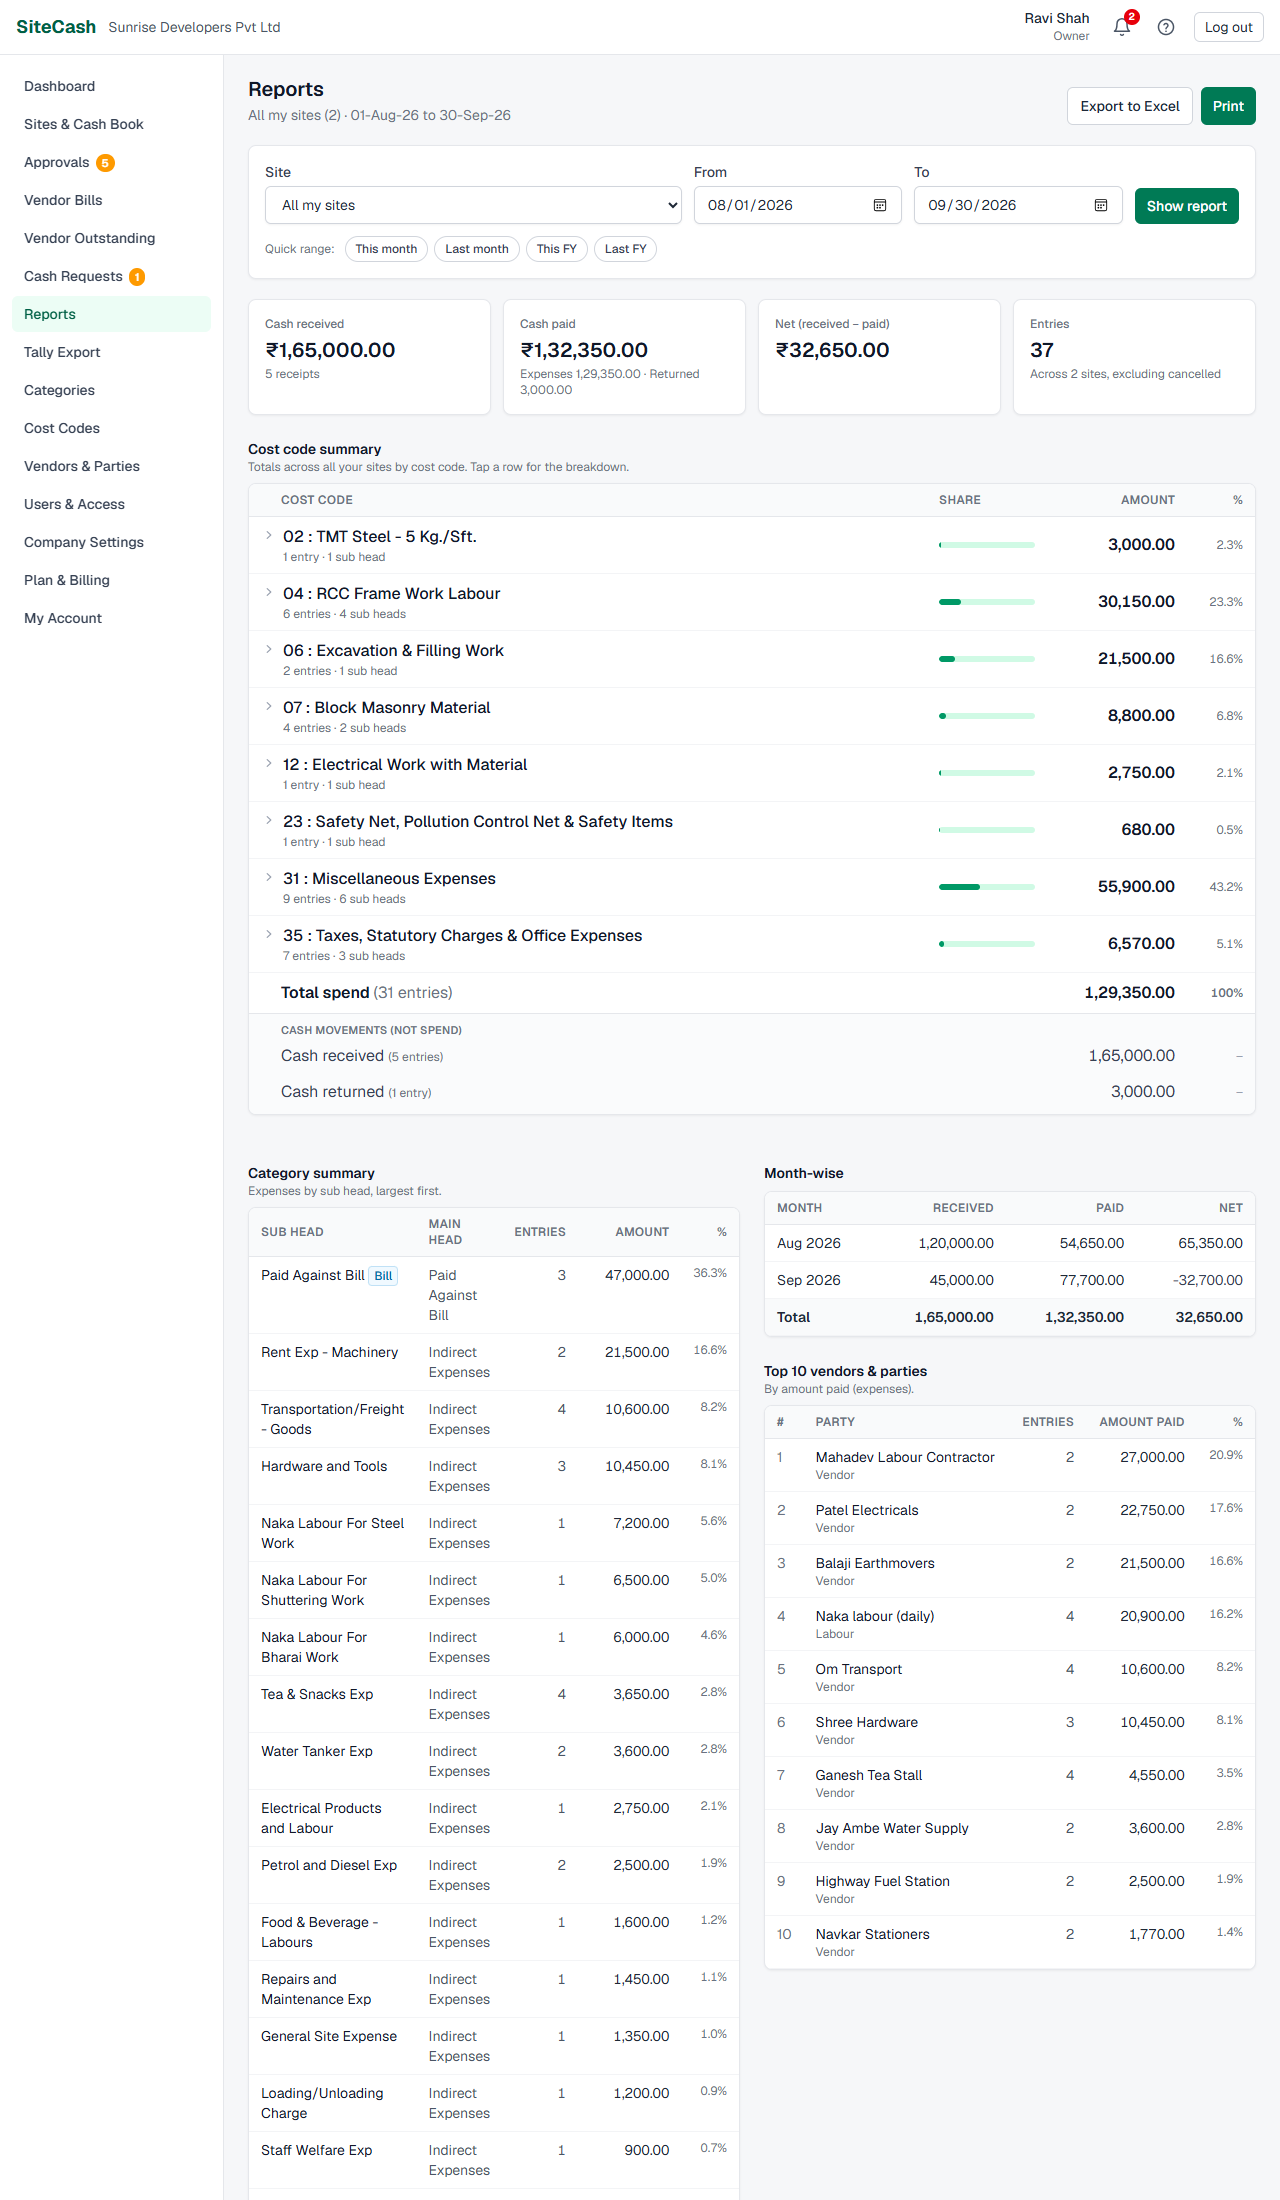Open My Account page
This screenshot has width=1280, height=2200.
pyautogui.click(x=111, y=618)
